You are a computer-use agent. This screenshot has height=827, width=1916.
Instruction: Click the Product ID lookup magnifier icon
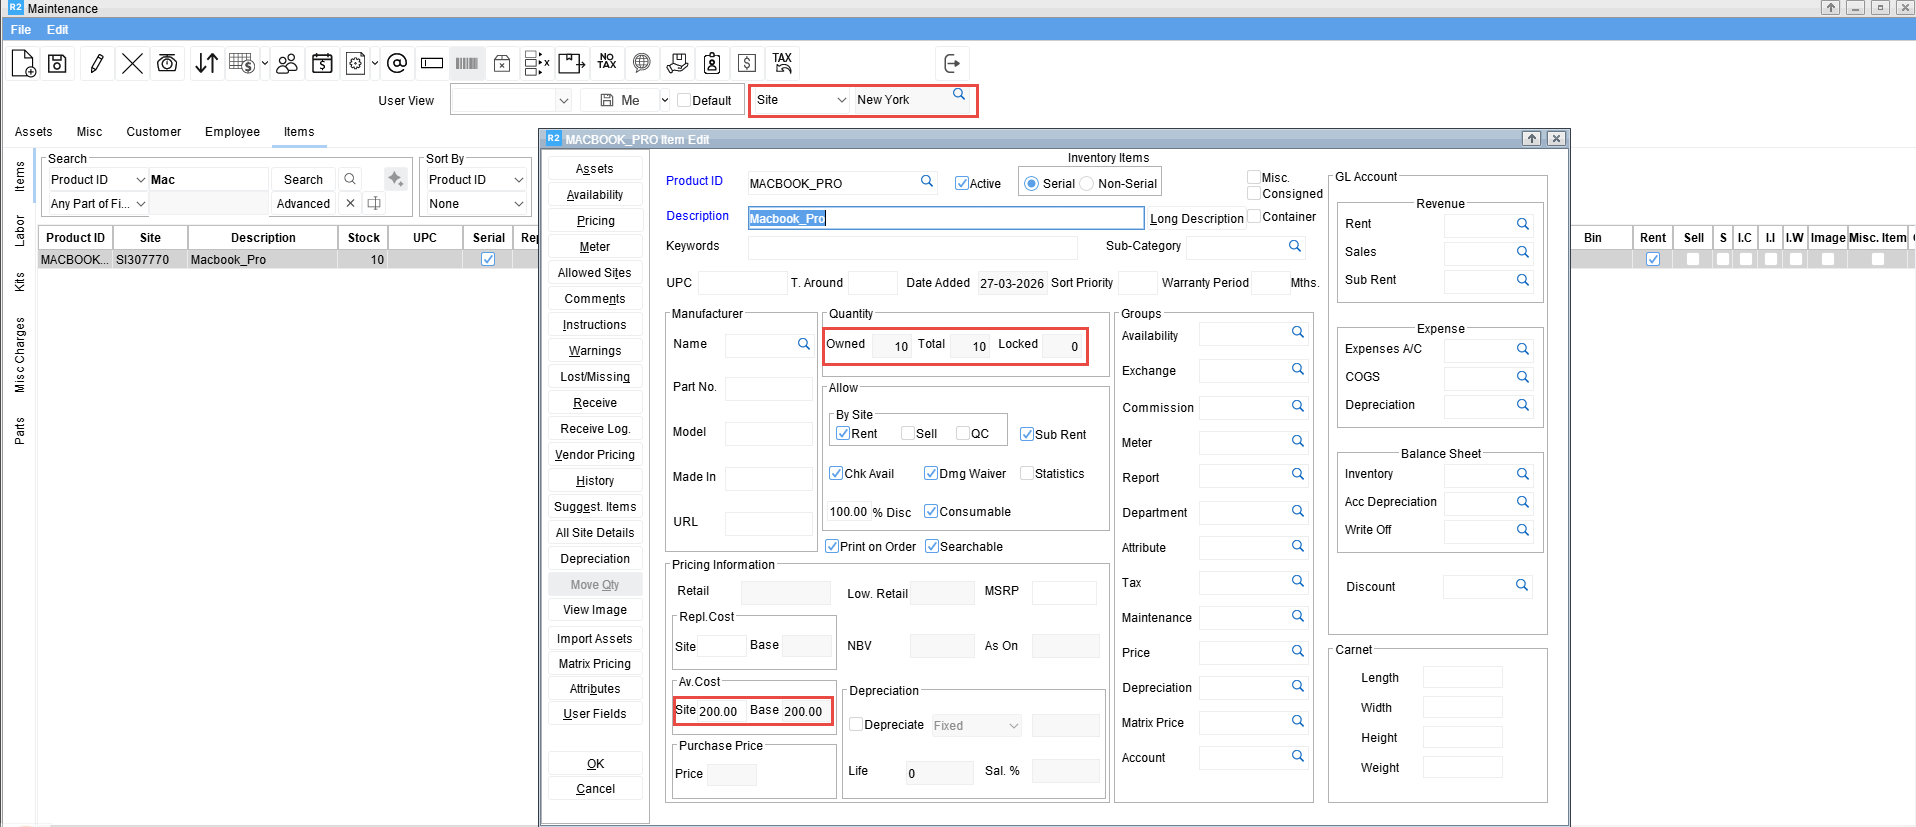coord(927,182)
